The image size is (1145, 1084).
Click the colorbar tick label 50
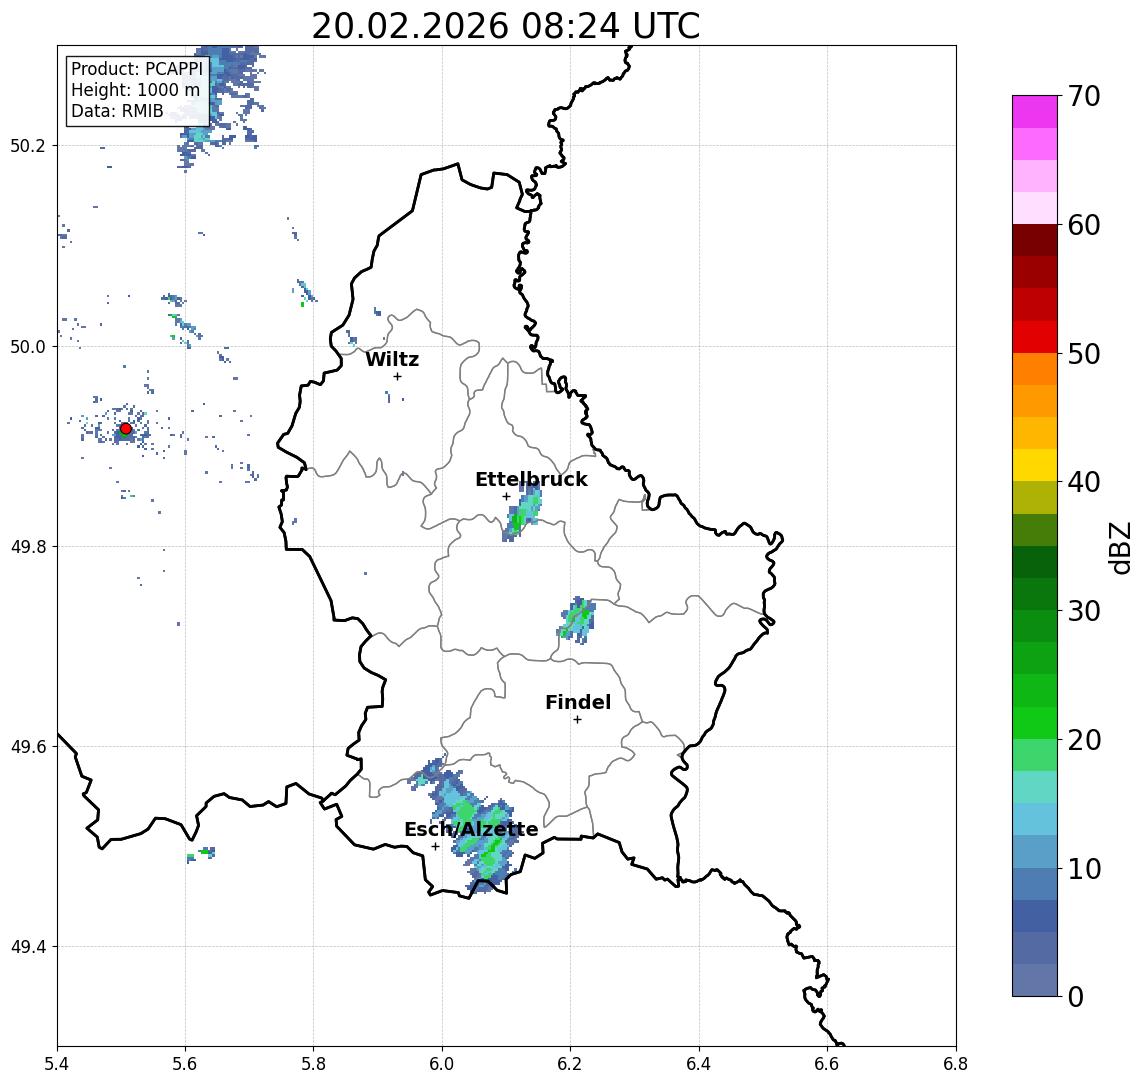1084,354
